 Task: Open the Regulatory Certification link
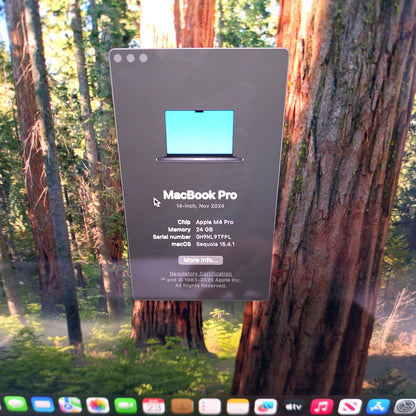pyautogui.click(x=201, y=274)
